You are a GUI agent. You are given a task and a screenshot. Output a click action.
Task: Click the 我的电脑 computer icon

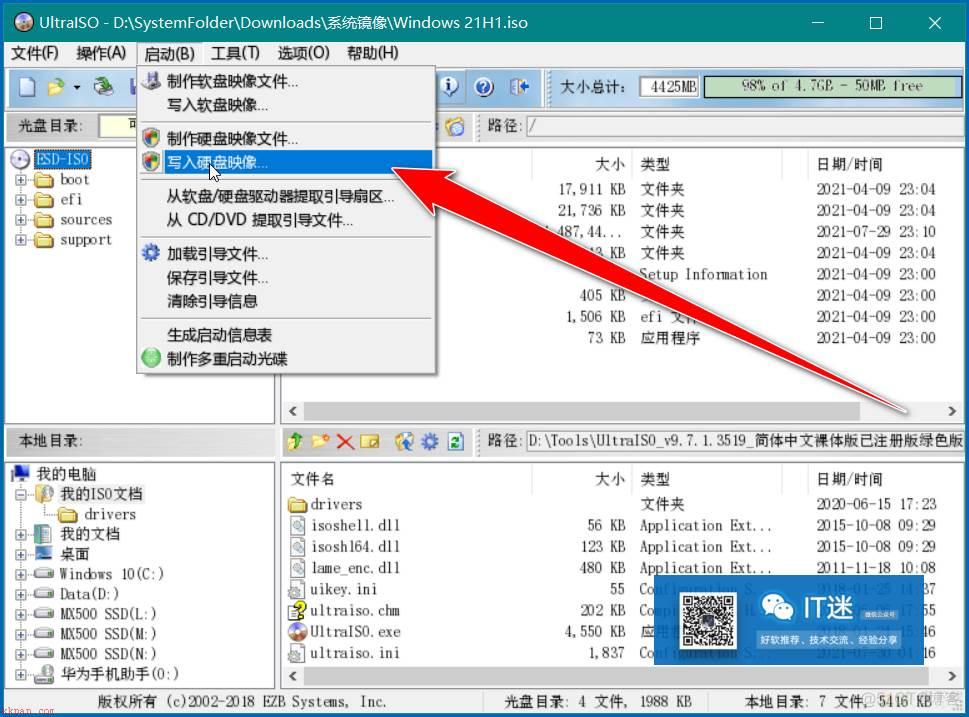21,473
